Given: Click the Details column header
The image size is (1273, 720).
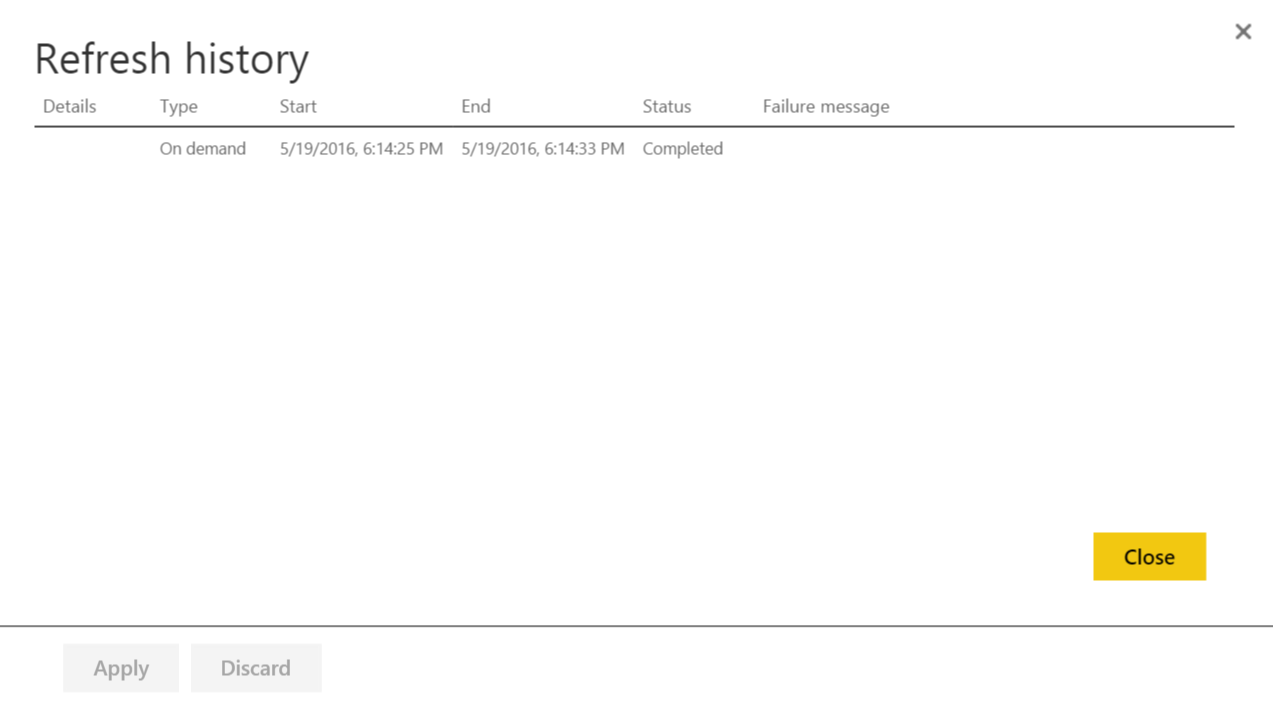Looking at the screenshot, I should tap(69, 106).
